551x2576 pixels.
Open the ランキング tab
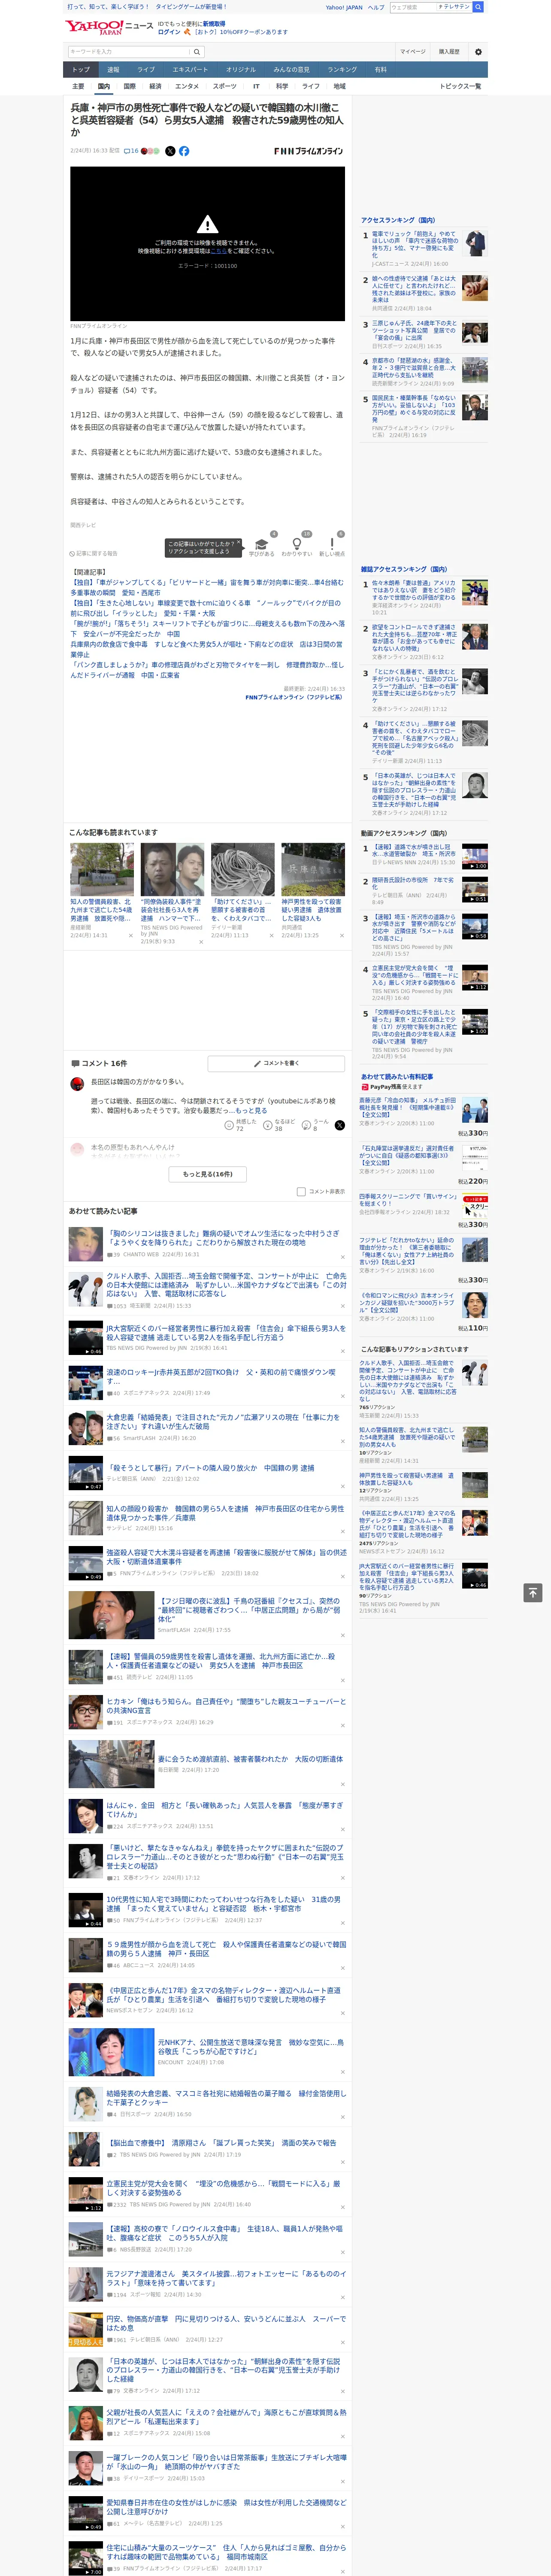coord(342,69)
